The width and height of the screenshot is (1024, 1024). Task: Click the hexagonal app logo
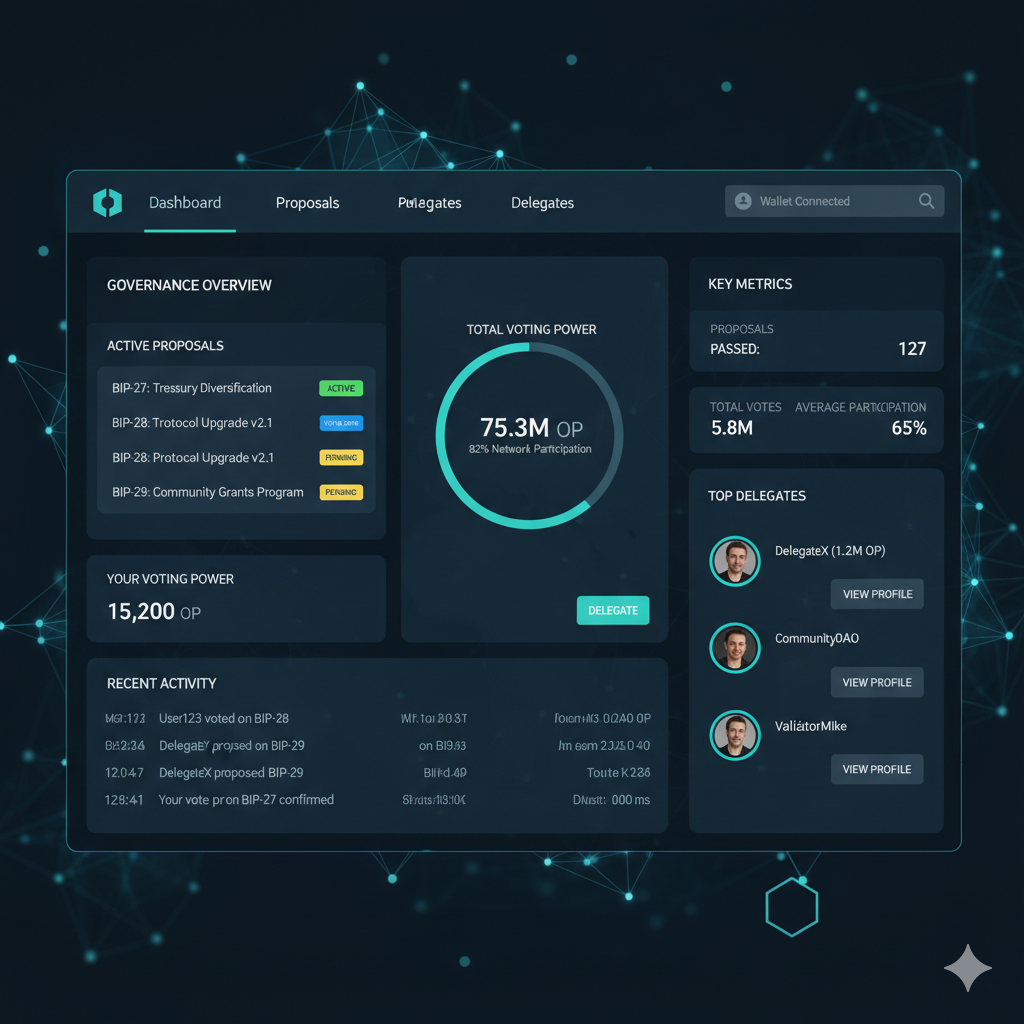click(x=107, y=202)
